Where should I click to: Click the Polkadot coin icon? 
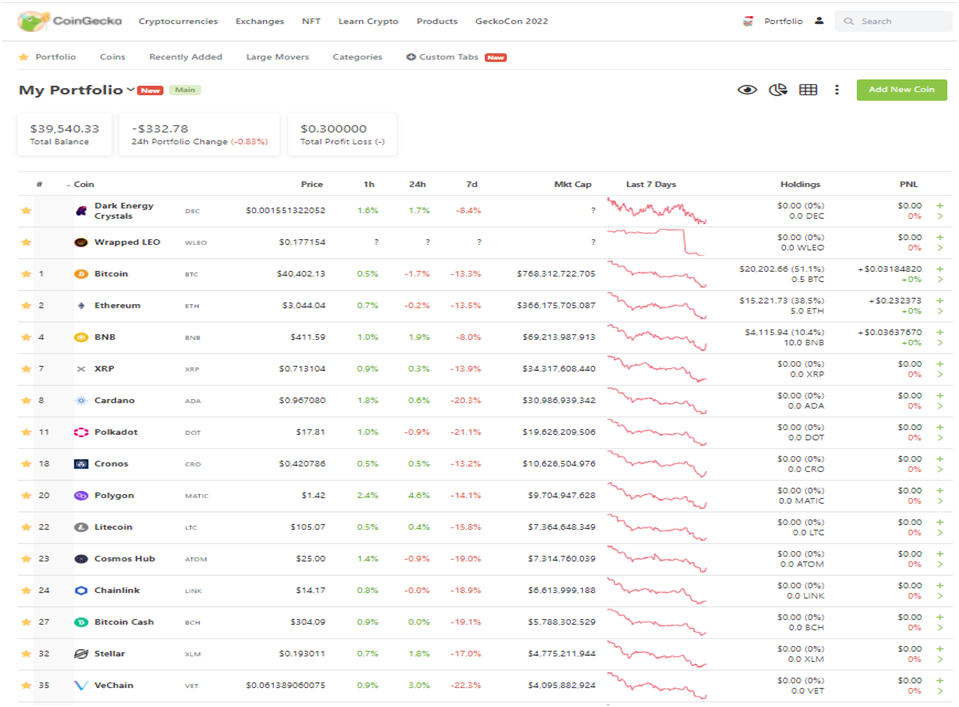pyautogui.click(x=81, y=432)
